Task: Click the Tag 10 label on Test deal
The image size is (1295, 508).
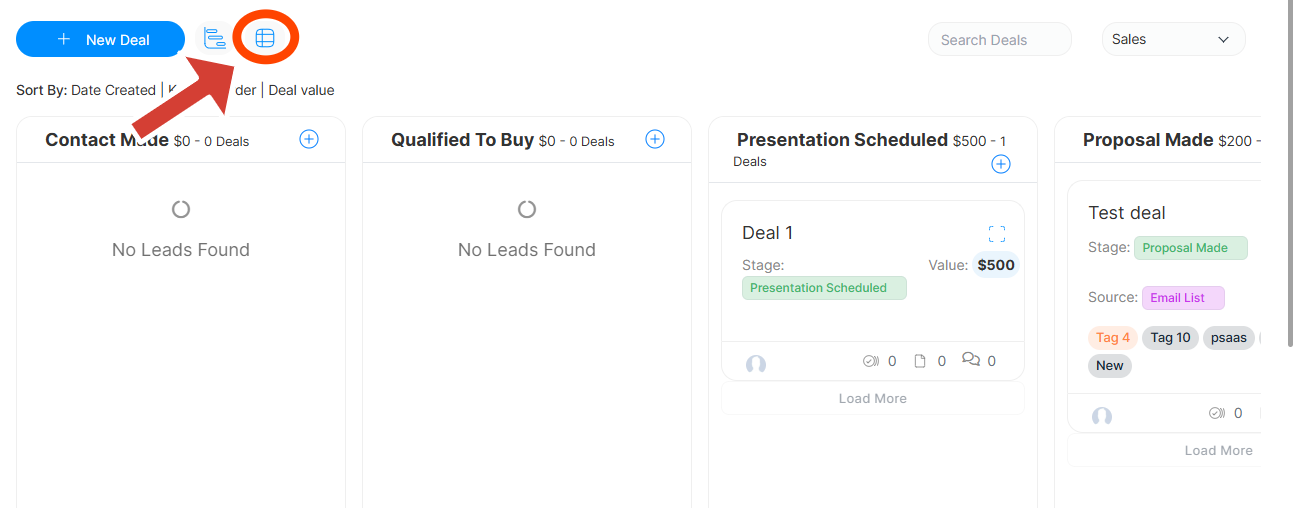Action: coord(1170,338)
